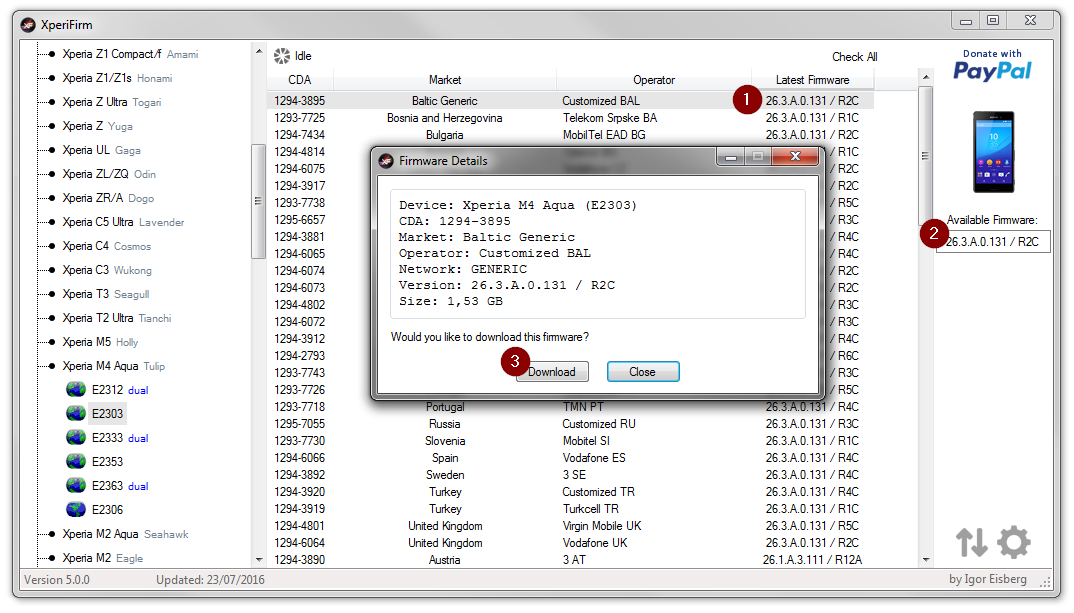Select the Virgin Mobile UK operator cell
This screenshot has width=1074, height=613.
tap(602, 526)
